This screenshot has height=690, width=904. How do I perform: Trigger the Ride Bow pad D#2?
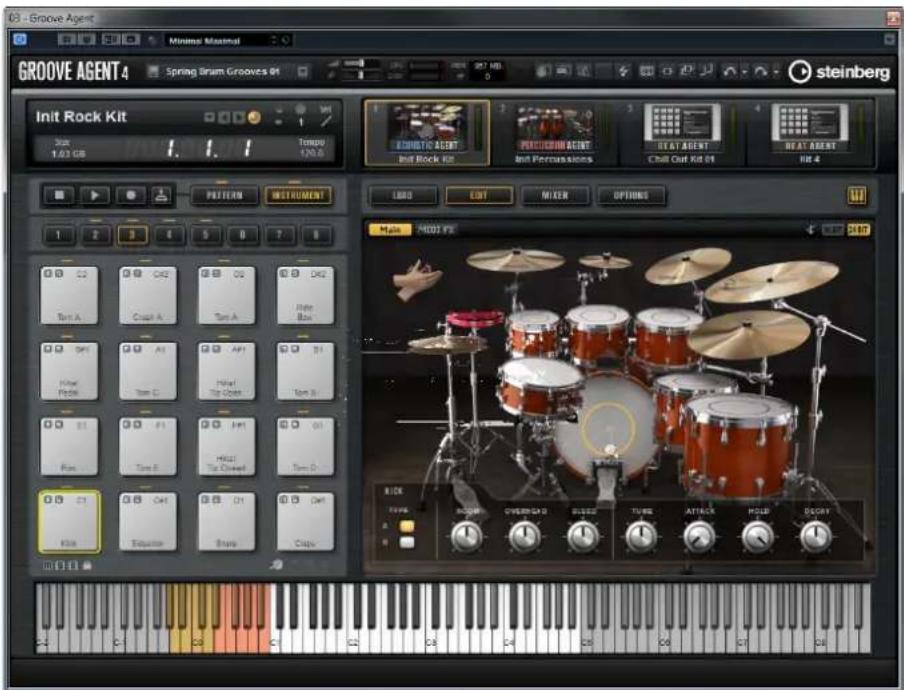pyautogui.click(x=305, y=295)
